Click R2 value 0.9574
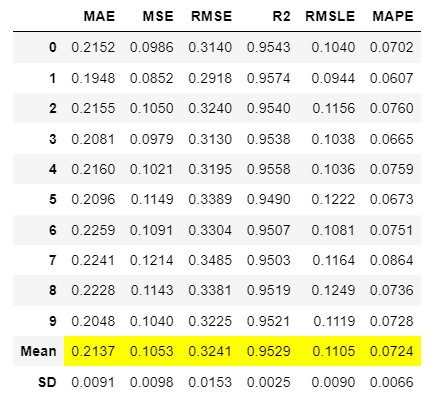 [x=269, y=78]
